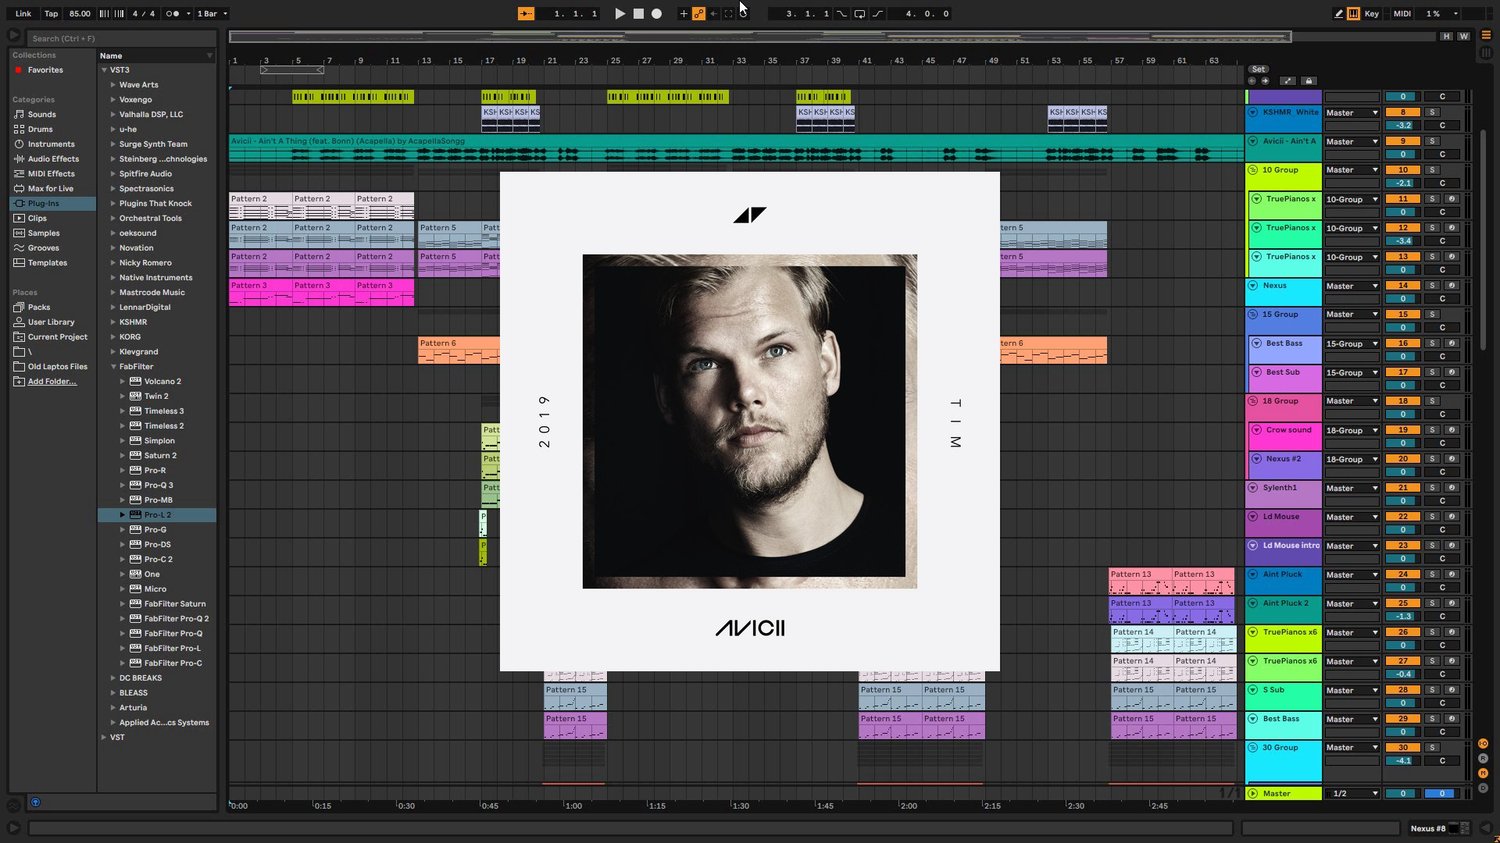Click the Master volume field
This screenshot has height=843, width=1500.
click(x=1403, y=794)
